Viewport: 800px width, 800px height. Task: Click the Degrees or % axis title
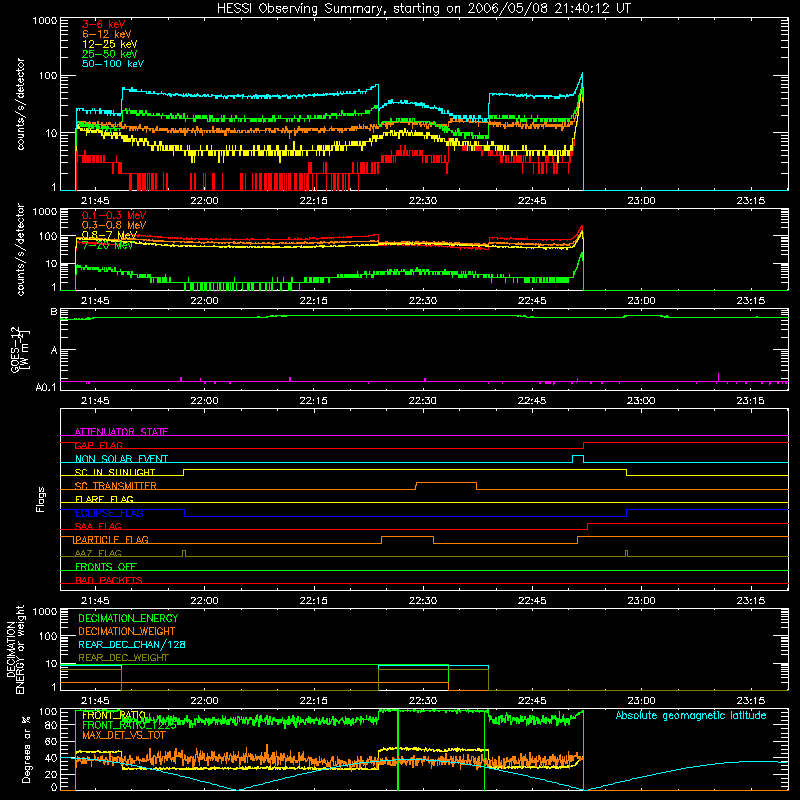coord(27,749)
